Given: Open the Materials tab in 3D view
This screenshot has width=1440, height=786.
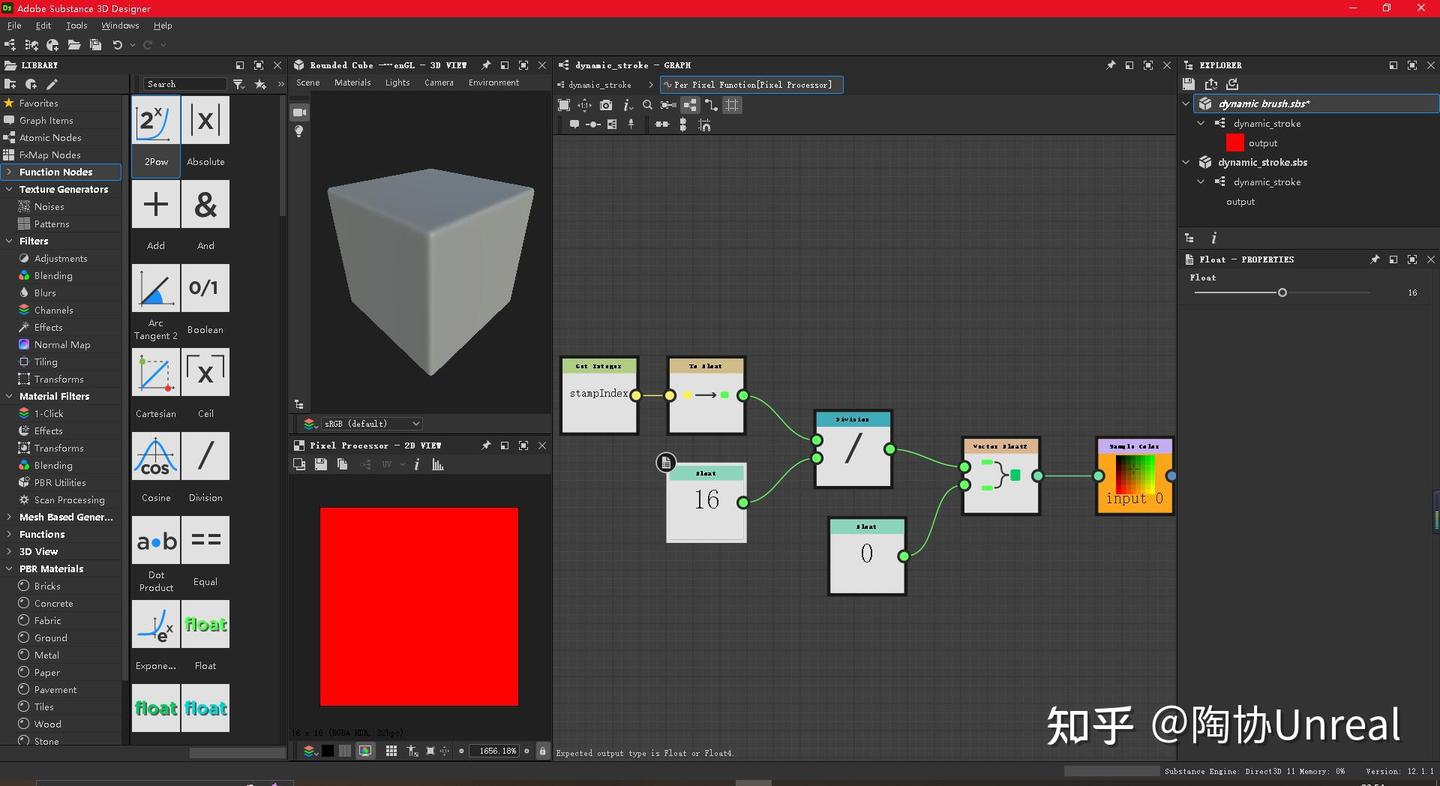Looking at the screenshot, I should tap(352, 83).
